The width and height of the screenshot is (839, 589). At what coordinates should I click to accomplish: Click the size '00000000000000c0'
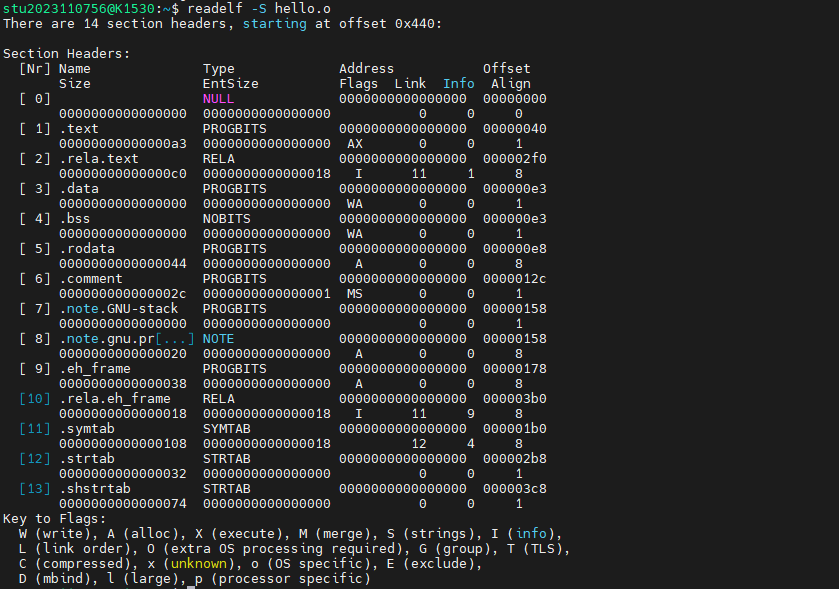point(123,173)
